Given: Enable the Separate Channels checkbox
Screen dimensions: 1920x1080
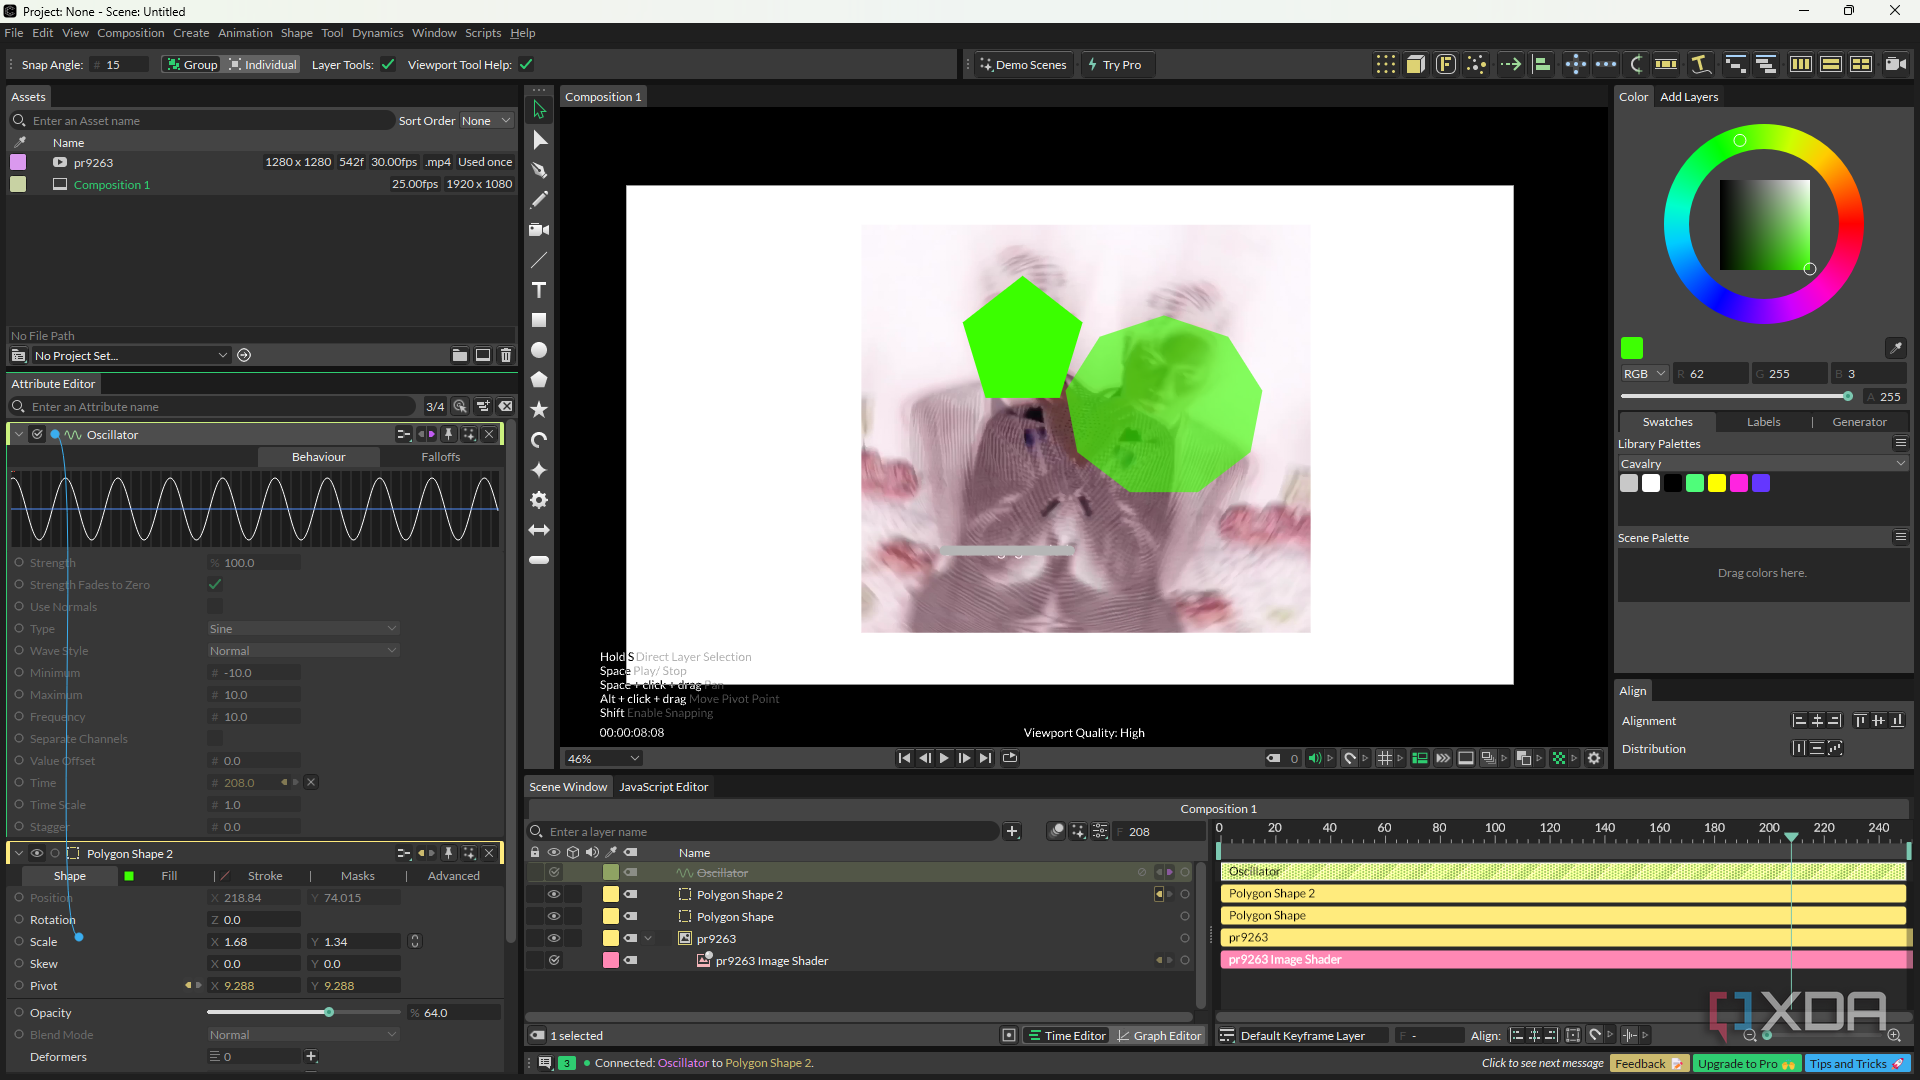Looking at the screenshot, I should coord(215,738).
